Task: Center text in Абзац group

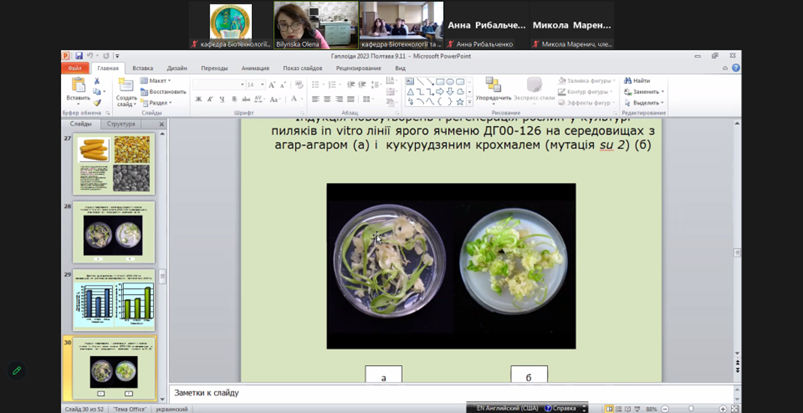Action: [327, 99]
